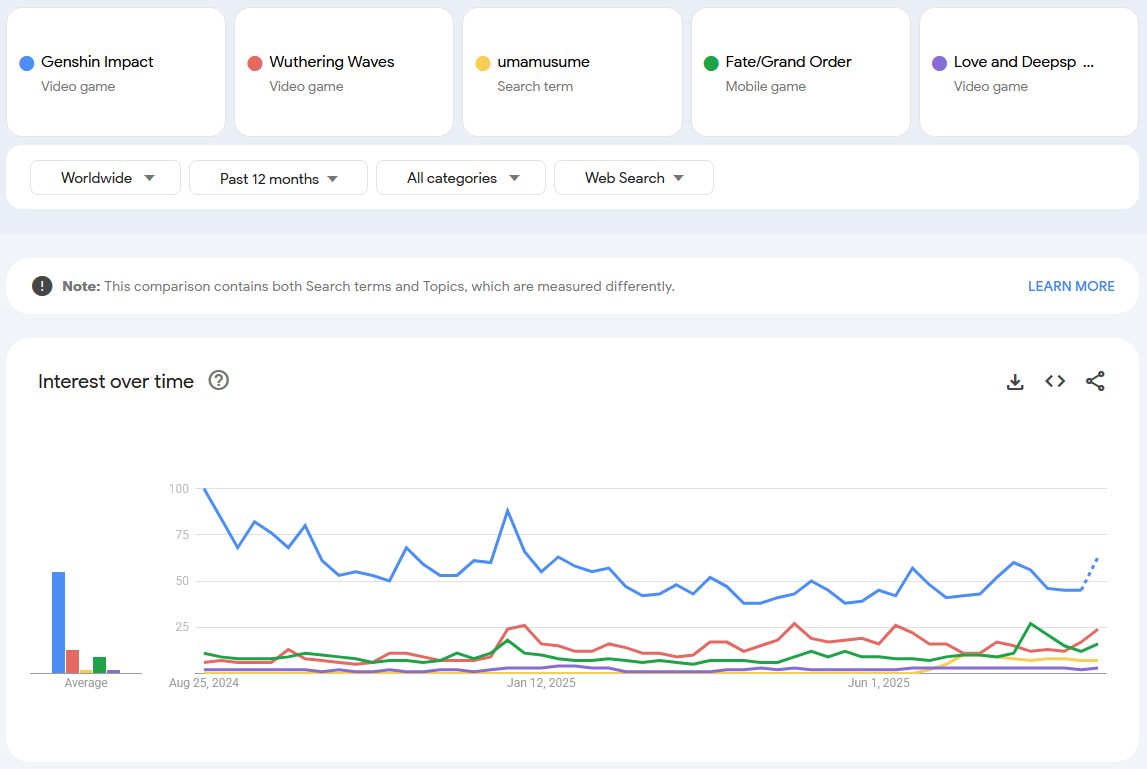Open the Interest over time help icon
1147x769 pixels.
[x=219, y=380]
